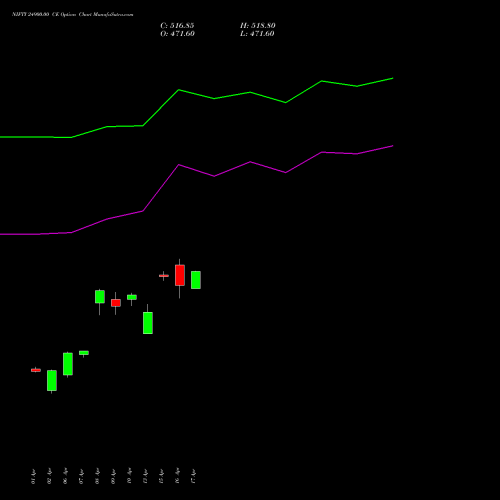Click the close value C: 516.85
The height and width of the screenshot is (500, 500).
tap(177, 26)
